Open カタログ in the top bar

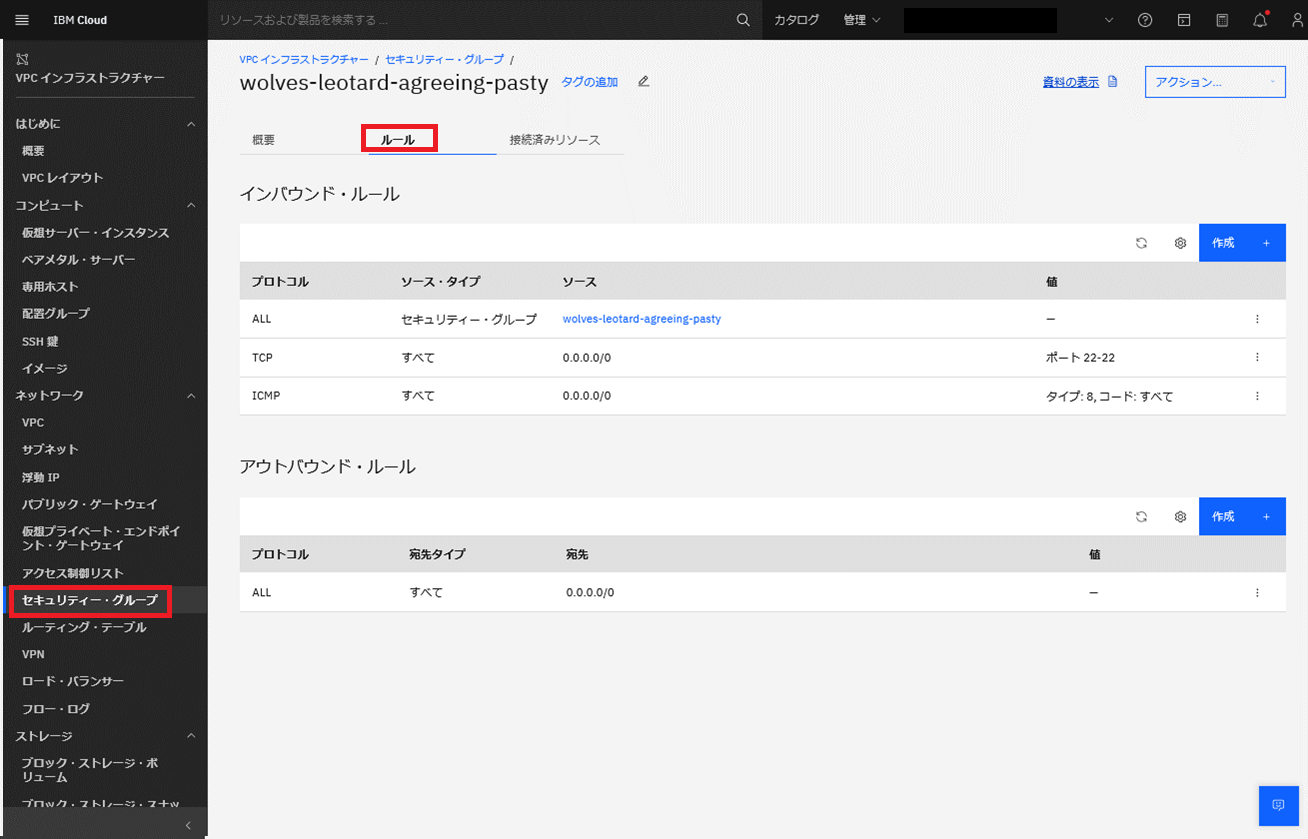point(796,20)
